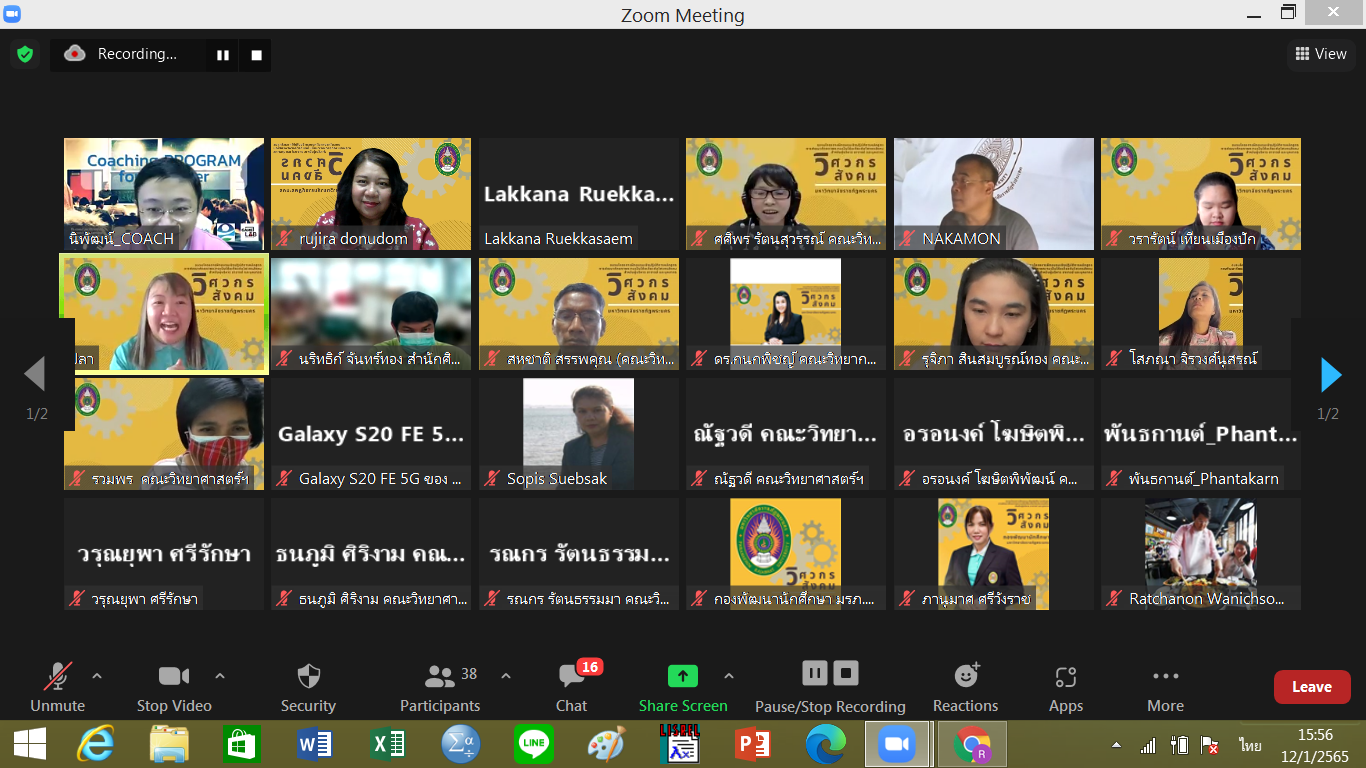Open the Reactions emoji menu

click(x=965, y=687)
